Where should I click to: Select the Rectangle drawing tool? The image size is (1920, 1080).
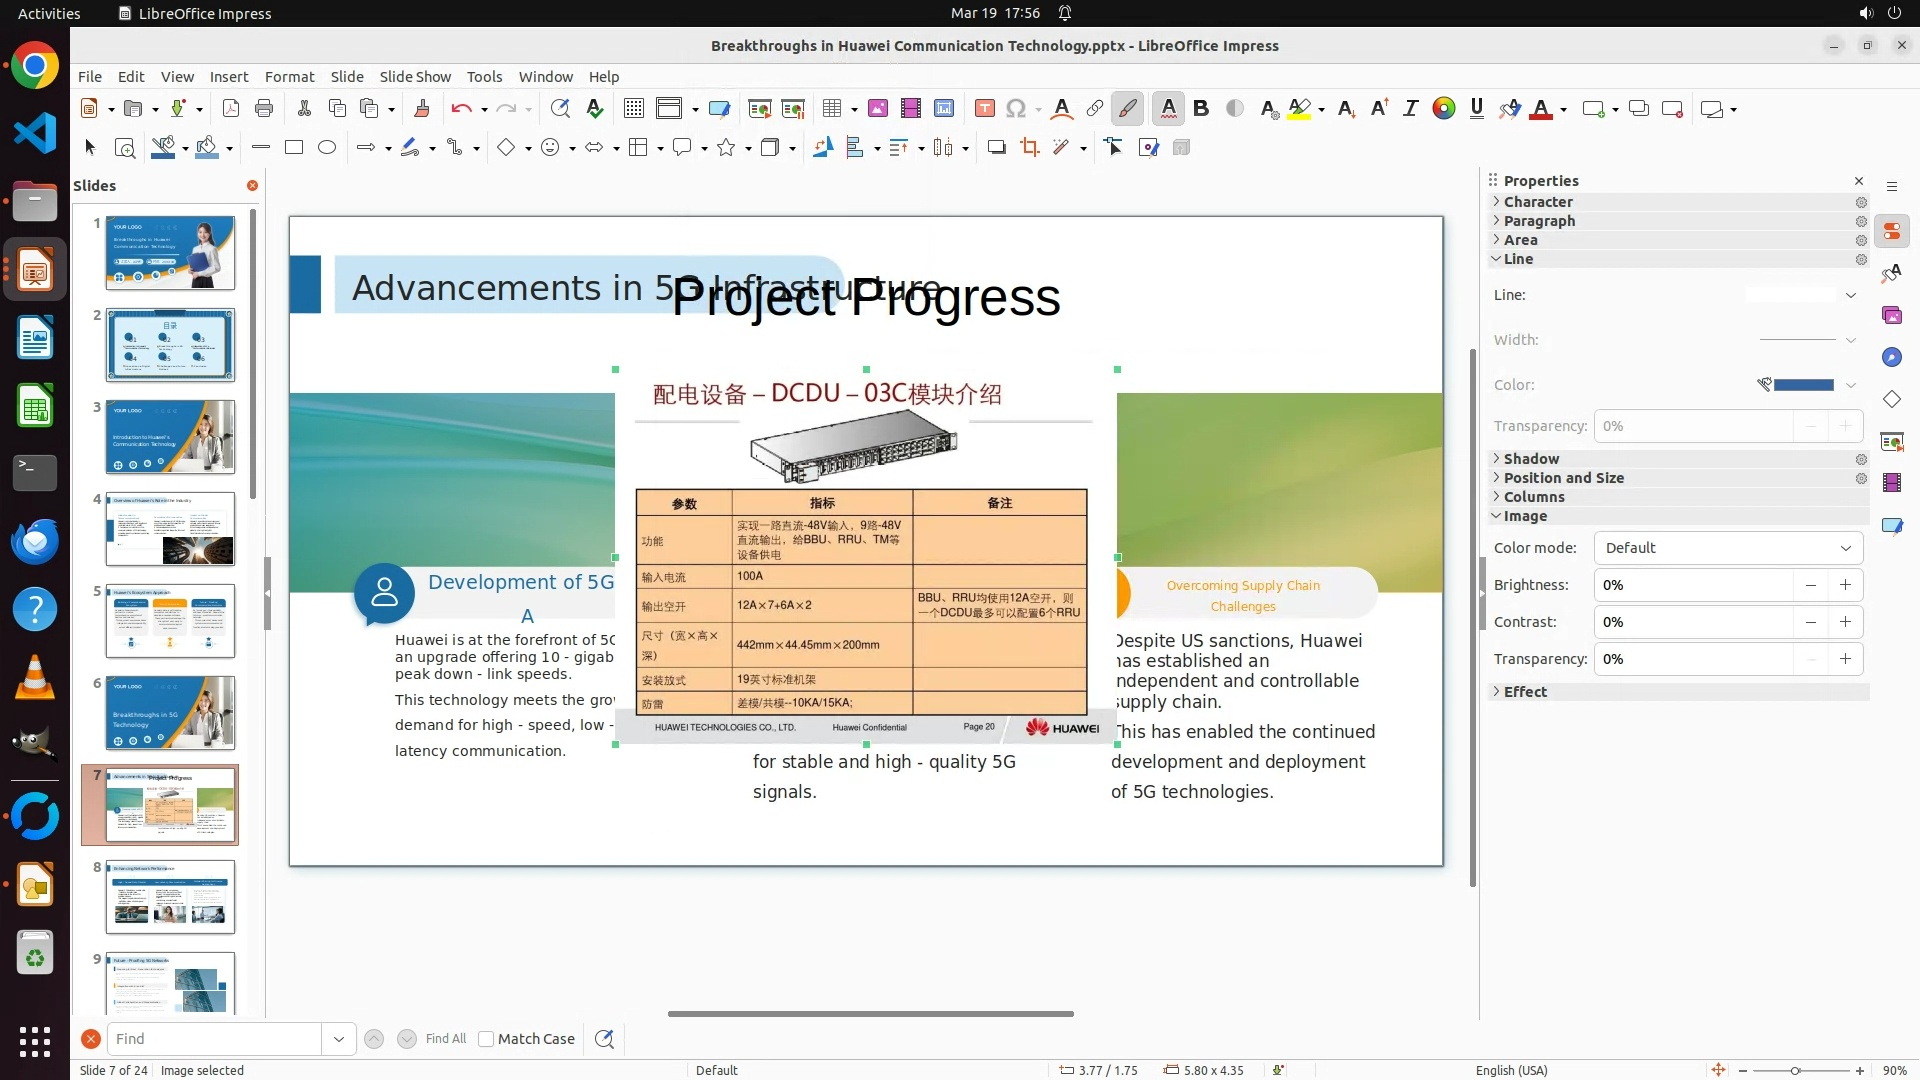coord(293,148)
